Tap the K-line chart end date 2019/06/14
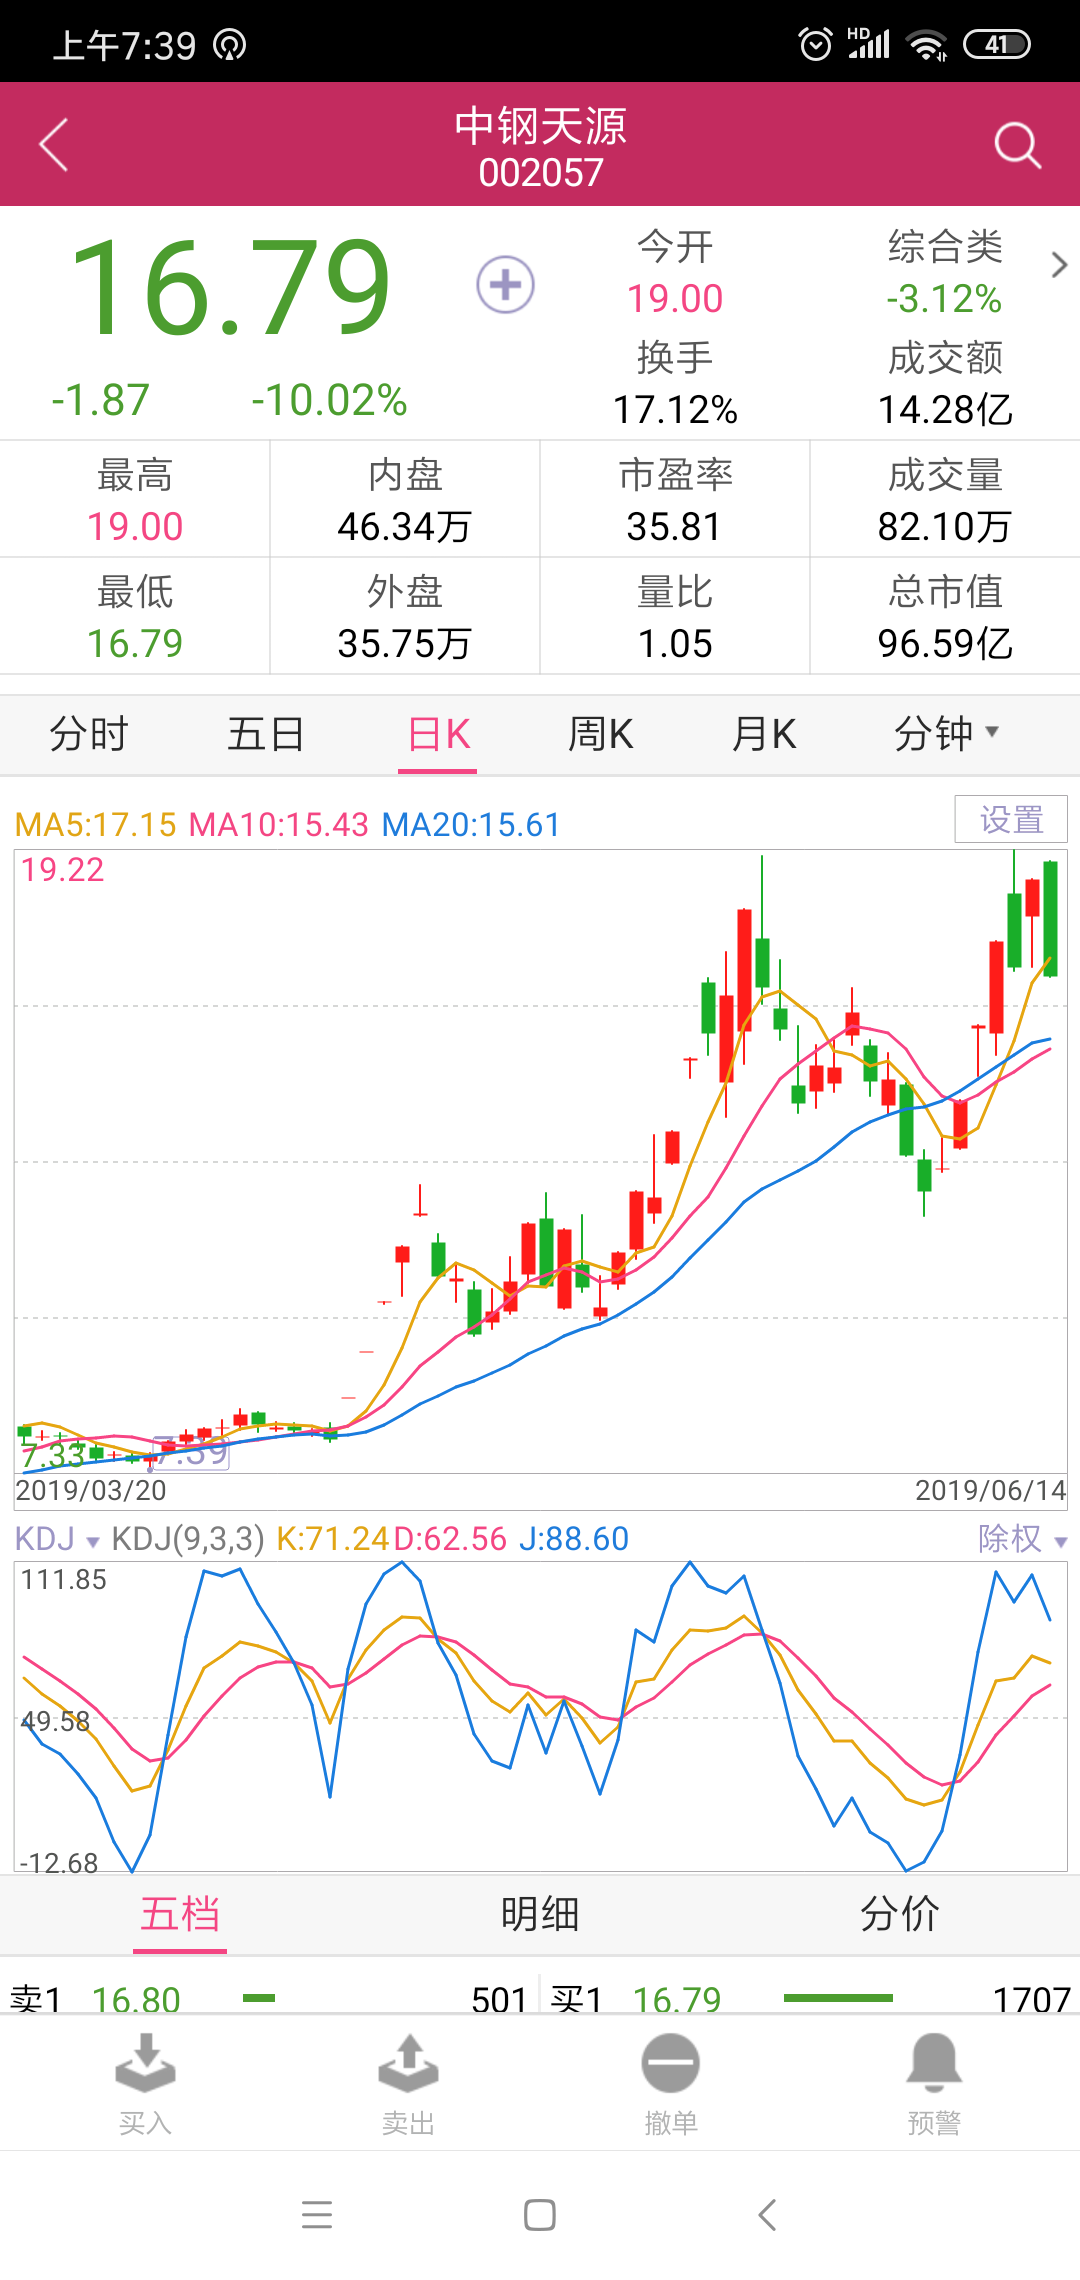1080x2280 pixels. pyautogui.click(x=991, y=1490)
